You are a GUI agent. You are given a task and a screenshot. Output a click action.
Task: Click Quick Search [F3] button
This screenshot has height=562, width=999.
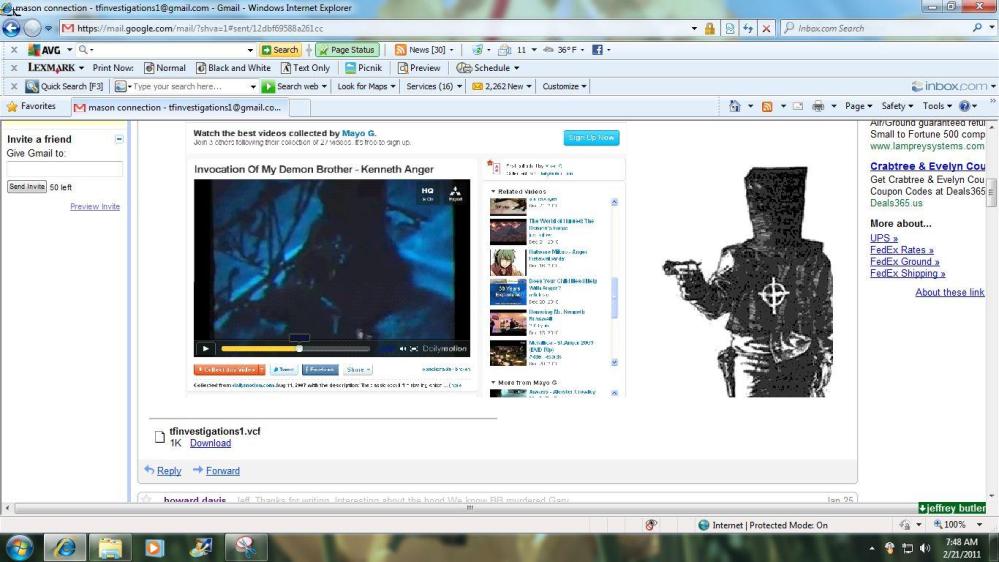coord(64,86)
